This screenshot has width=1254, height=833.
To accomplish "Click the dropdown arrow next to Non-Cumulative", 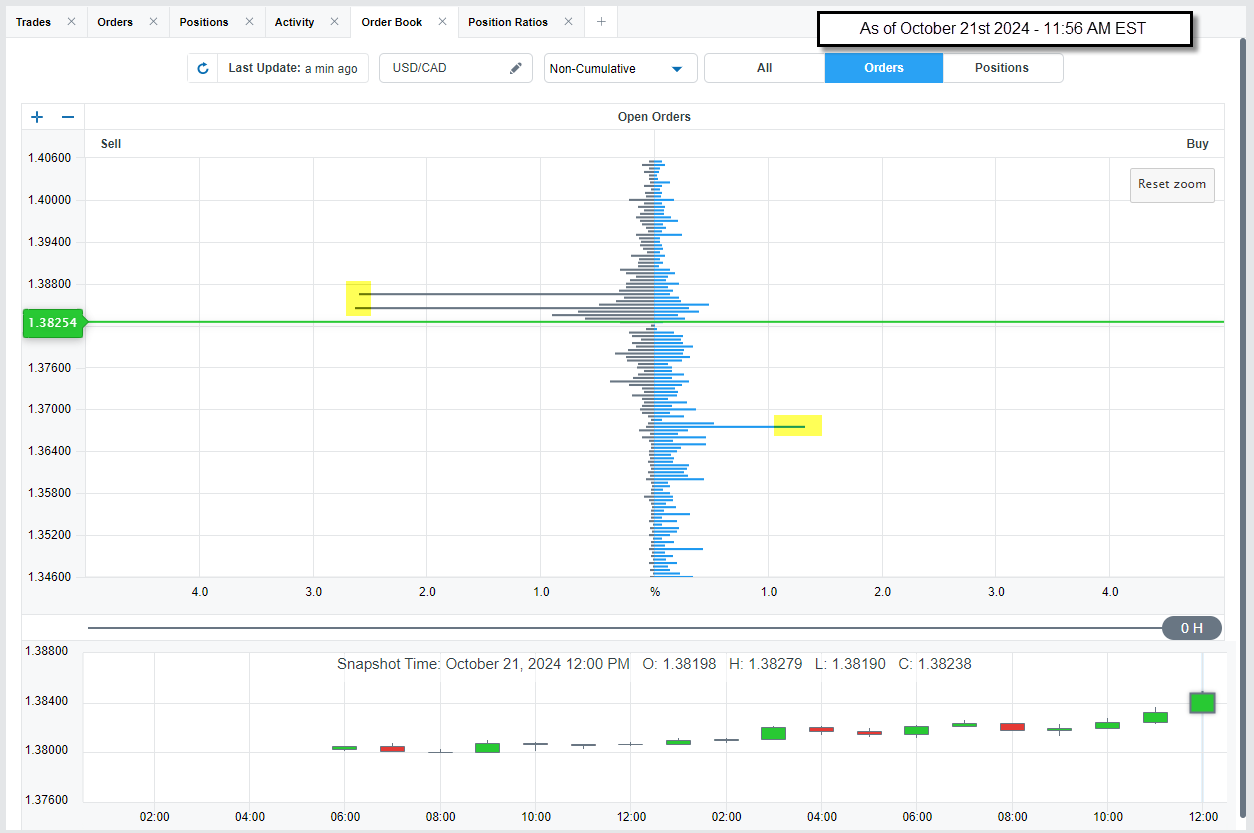I will click(677, 69).
